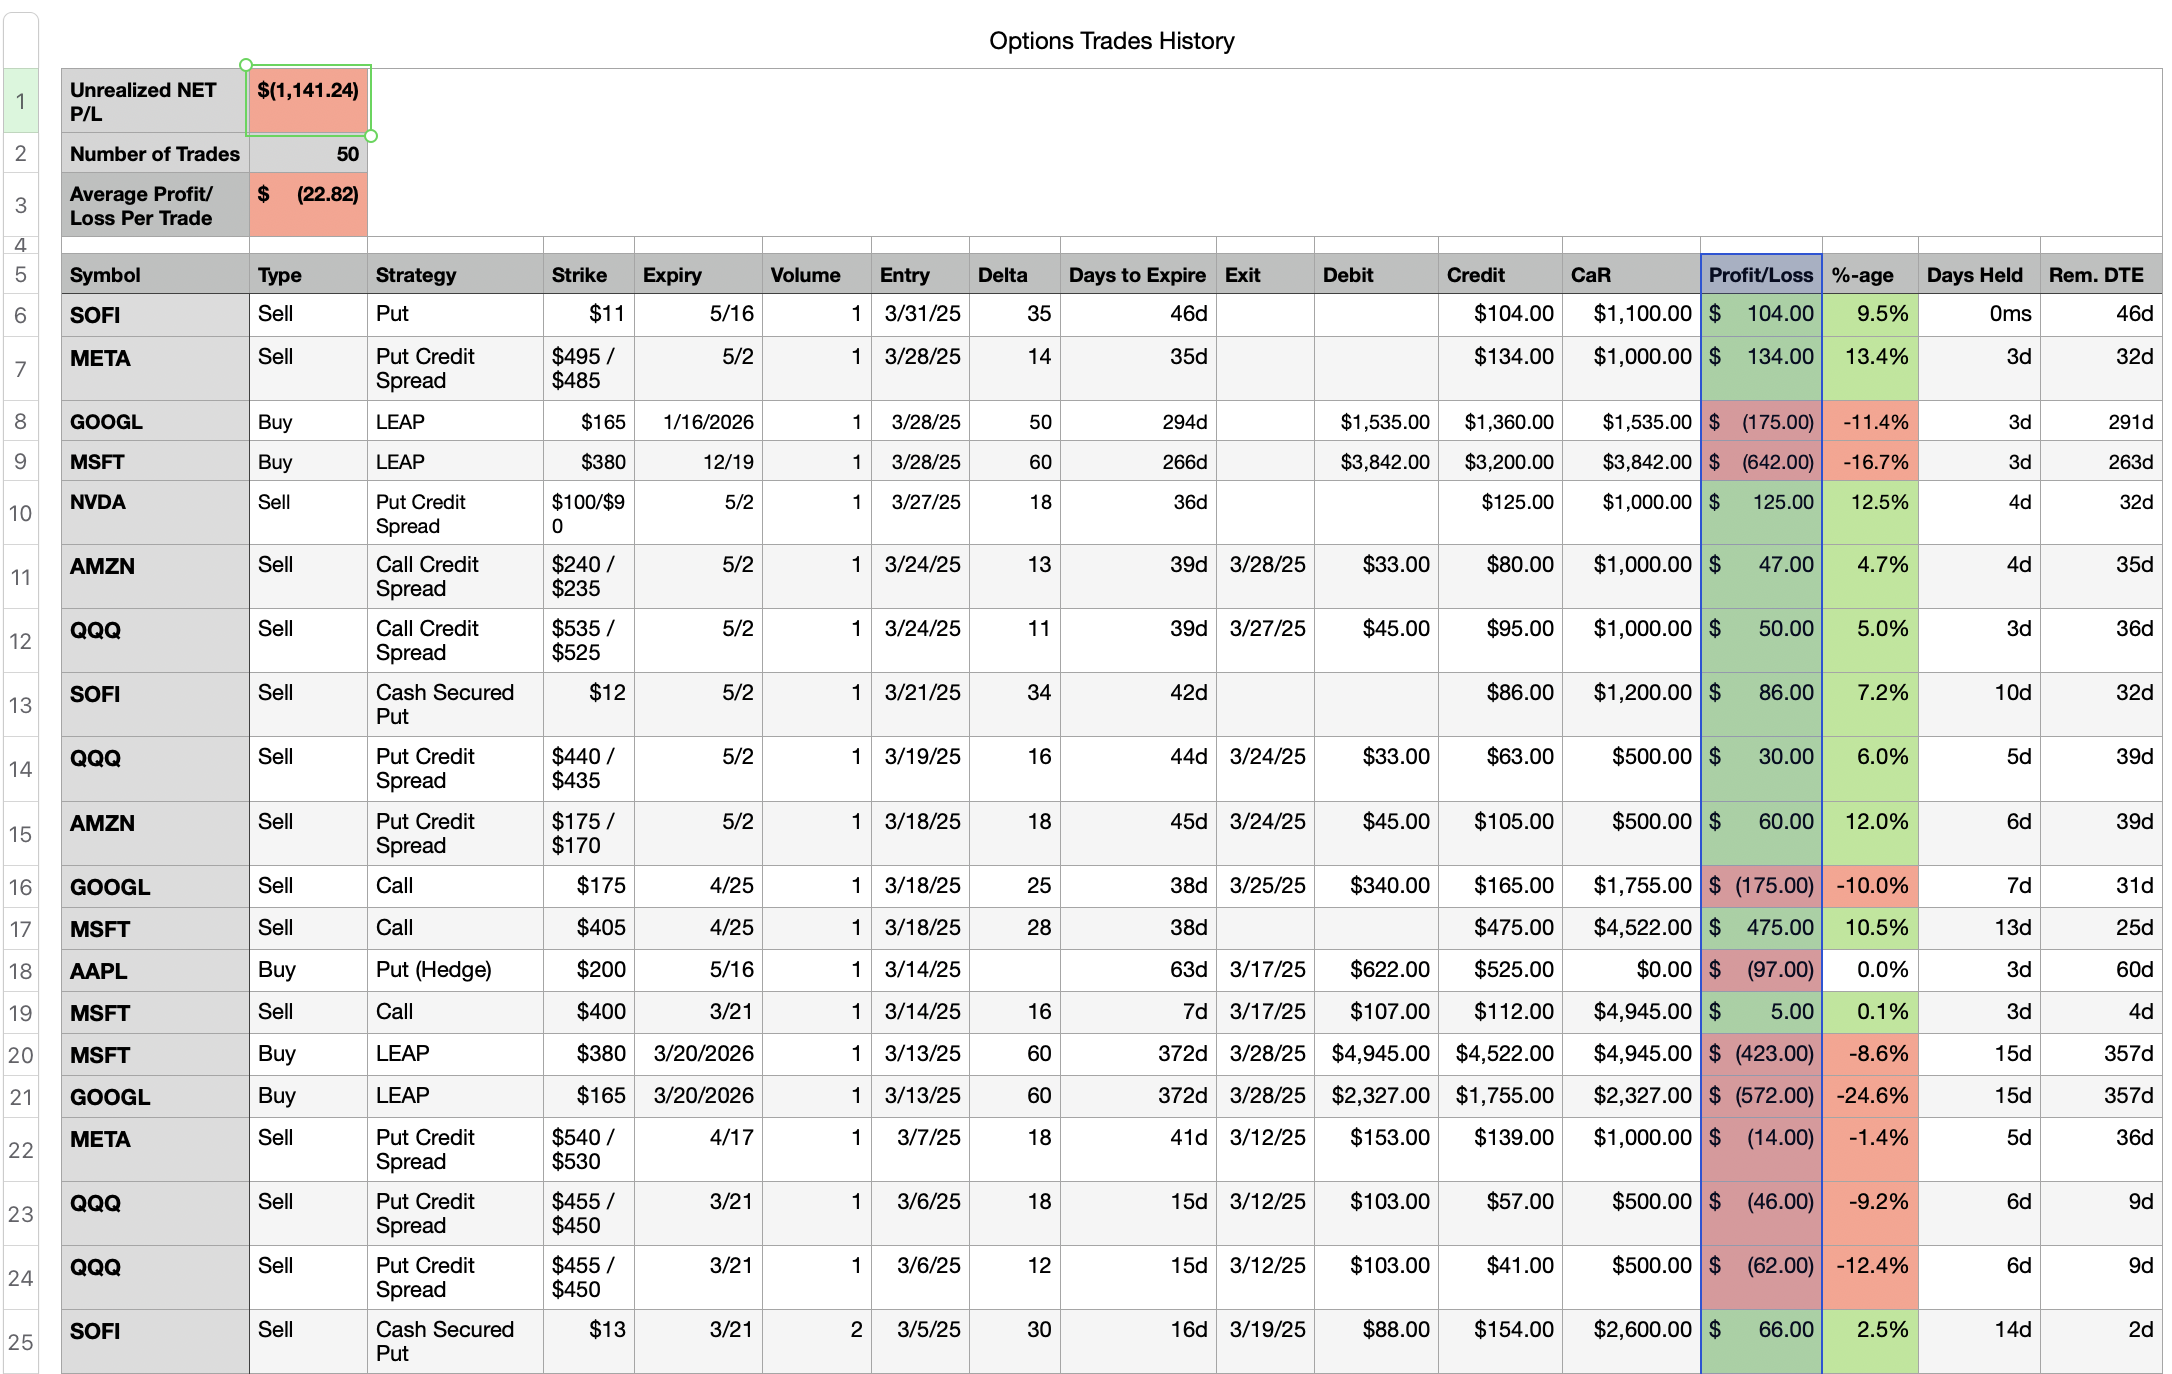Select the Rem. DTE cell 2d
This screenshot has width=2172, height=1374.
pyautogui.click(x=2101, y=1342)
